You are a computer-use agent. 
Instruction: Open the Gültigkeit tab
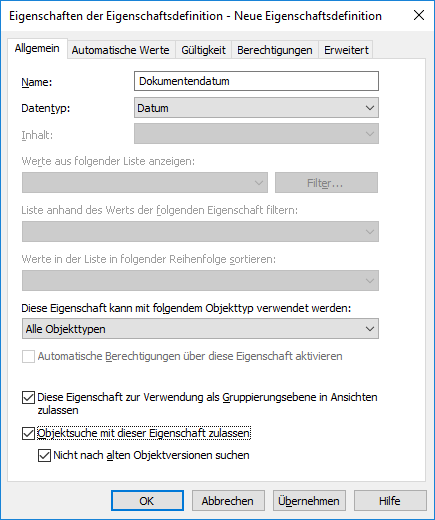pyautogui.click(x=203, y=50)
